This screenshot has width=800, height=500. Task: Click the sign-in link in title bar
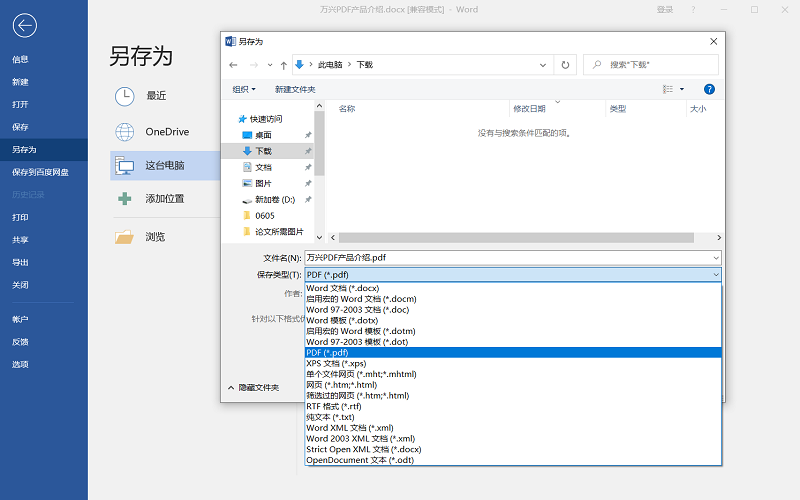tap(665, 10)
